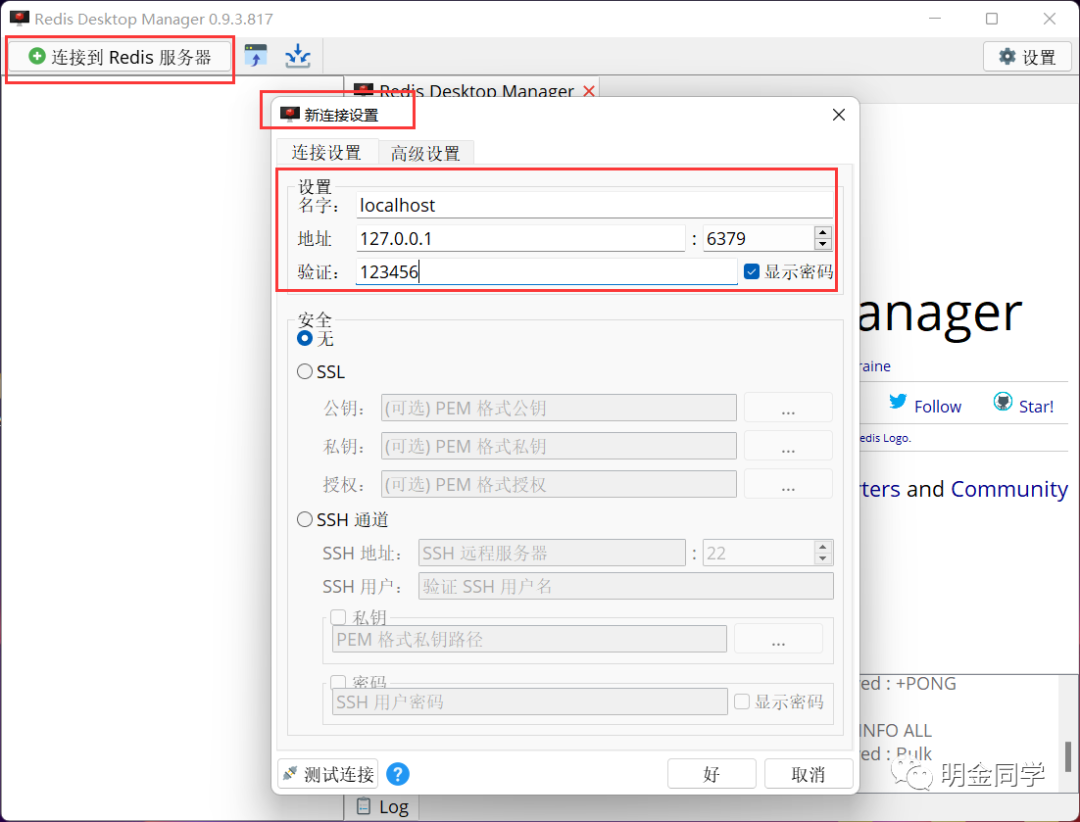This screenshot has height=822, width=1080.
Task: Enable the 私钥 checkbox in SSH section
Action: point(338,617)
